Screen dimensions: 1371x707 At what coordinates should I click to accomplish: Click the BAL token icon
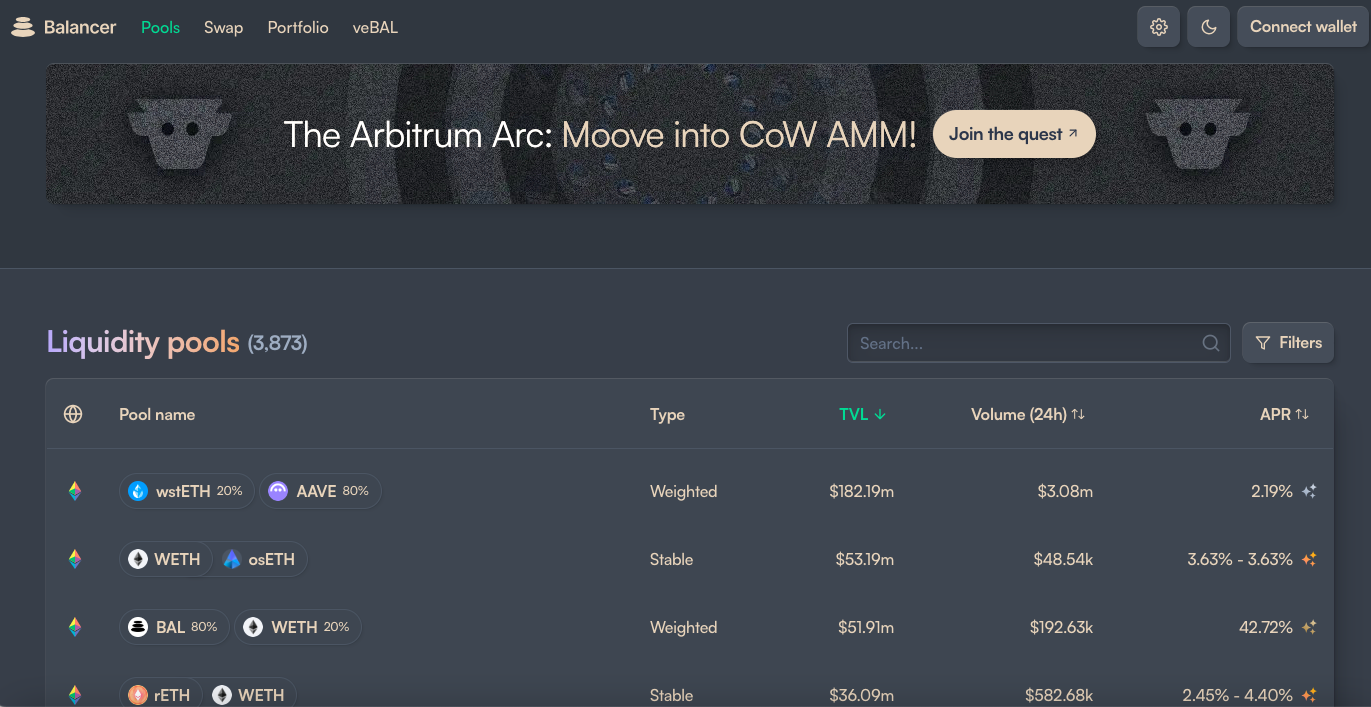point(138,627)
